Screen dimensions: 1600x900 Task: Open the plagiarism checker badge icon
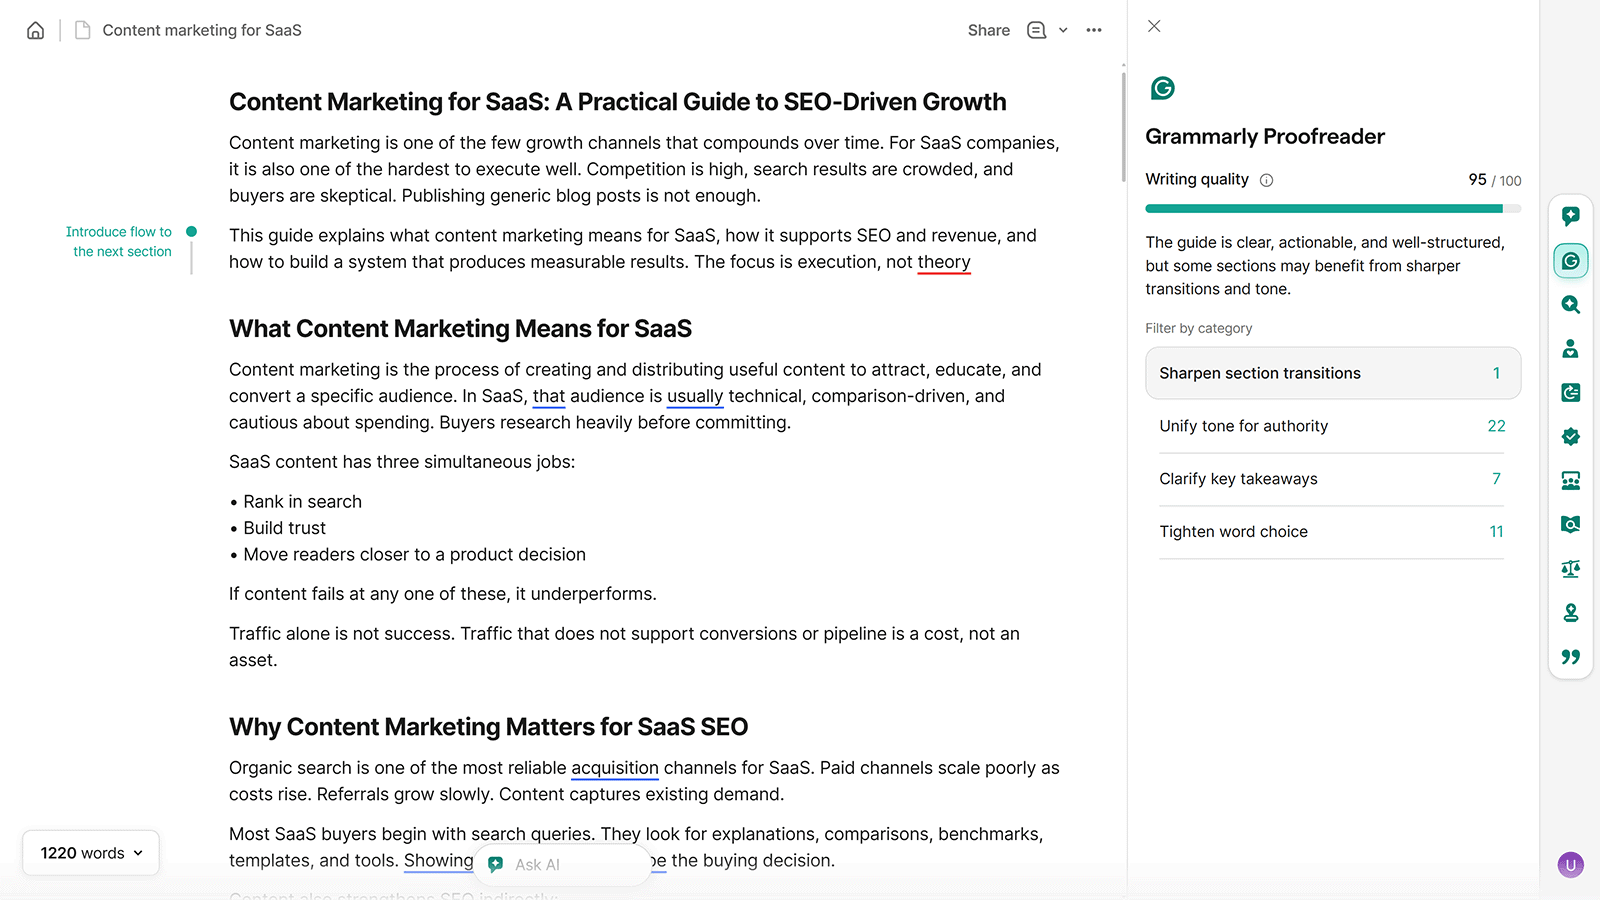pyautogui.click(x=1570, y=436)
